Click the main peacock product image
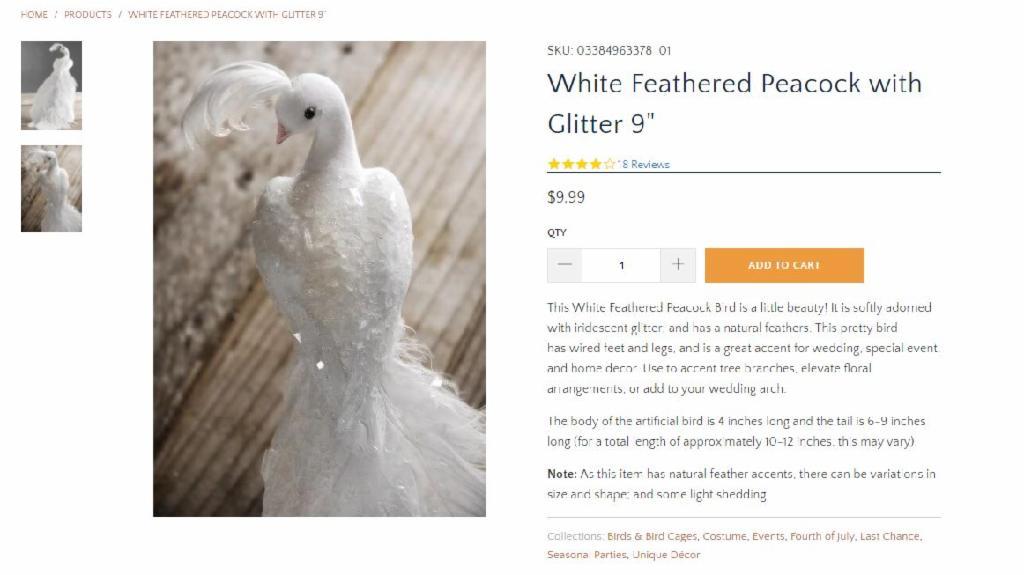The image size is (1024, 575). coord(319,279)
